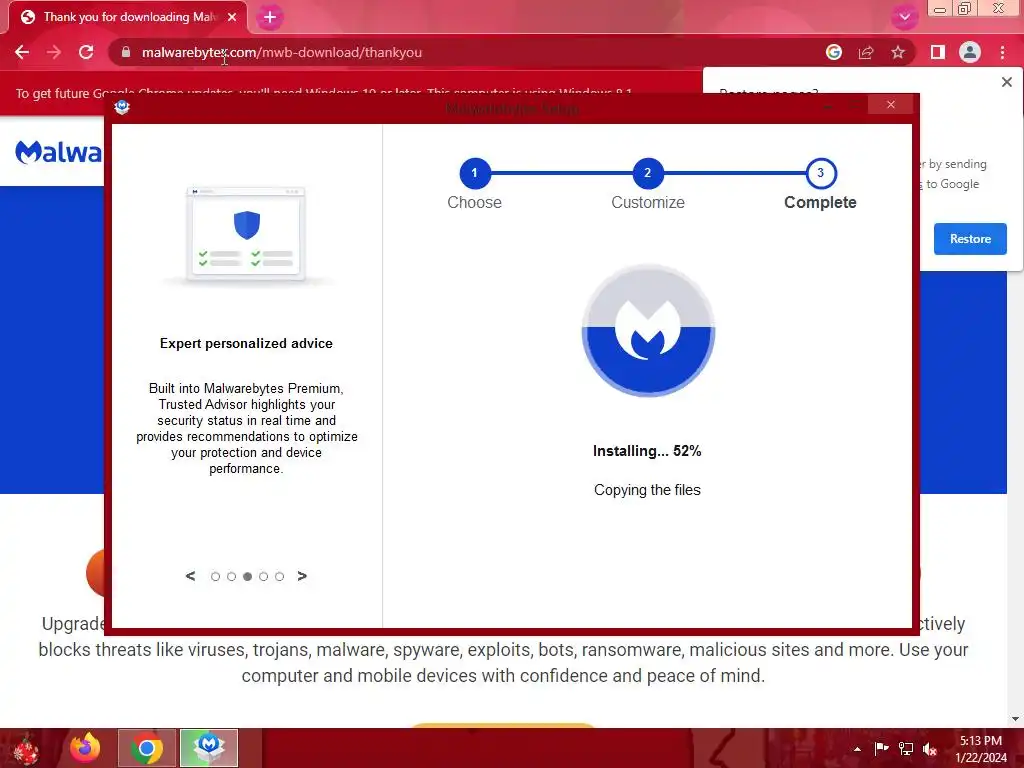Go back in Chrome browser
Viewport: 1024px width, 768px height.
22,52
